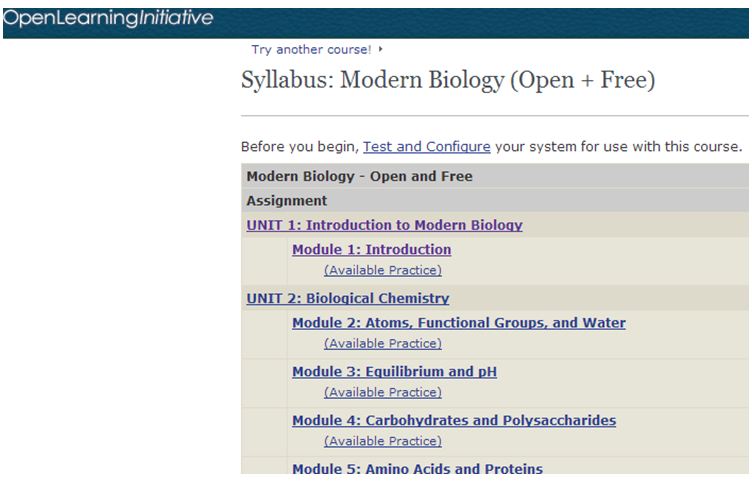Viewport: 752px width, 481px height.
Task: Open Available Practice under Module 3
Action: [x=383, y=392]
